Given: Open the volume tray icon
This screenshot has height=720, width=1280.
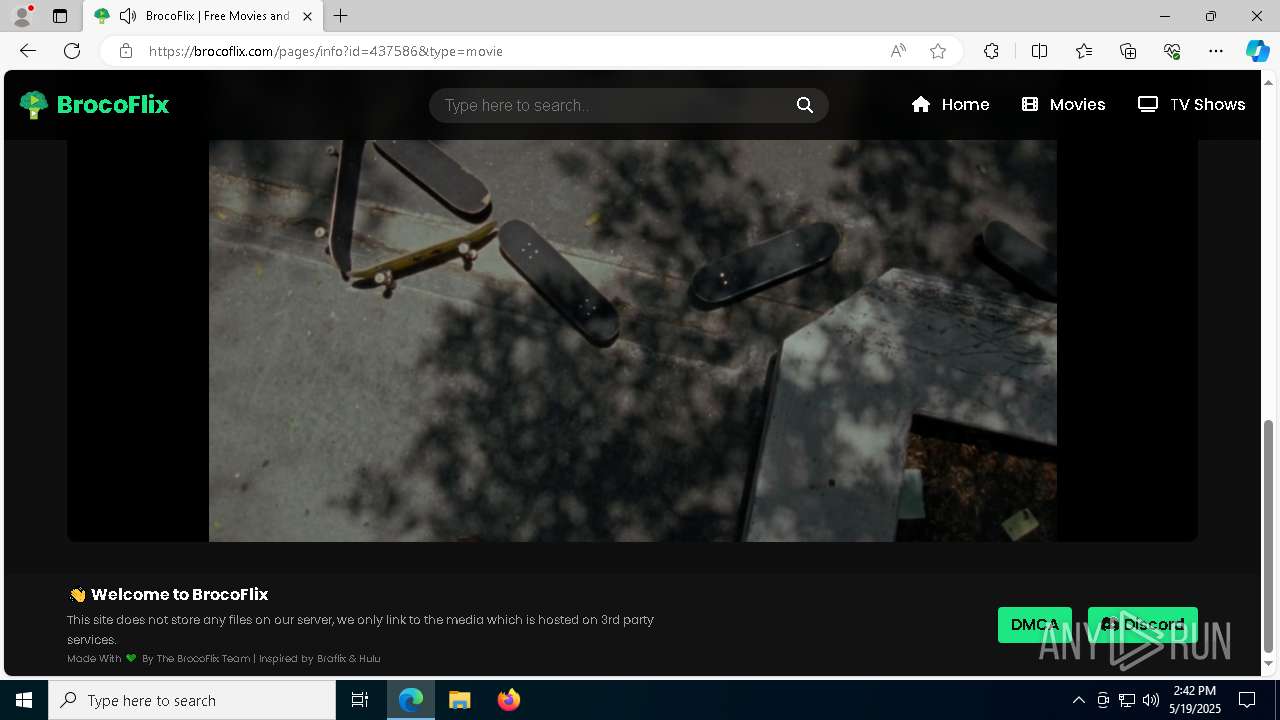Looking at the screenshot, I should click(x=1151, y=700).
